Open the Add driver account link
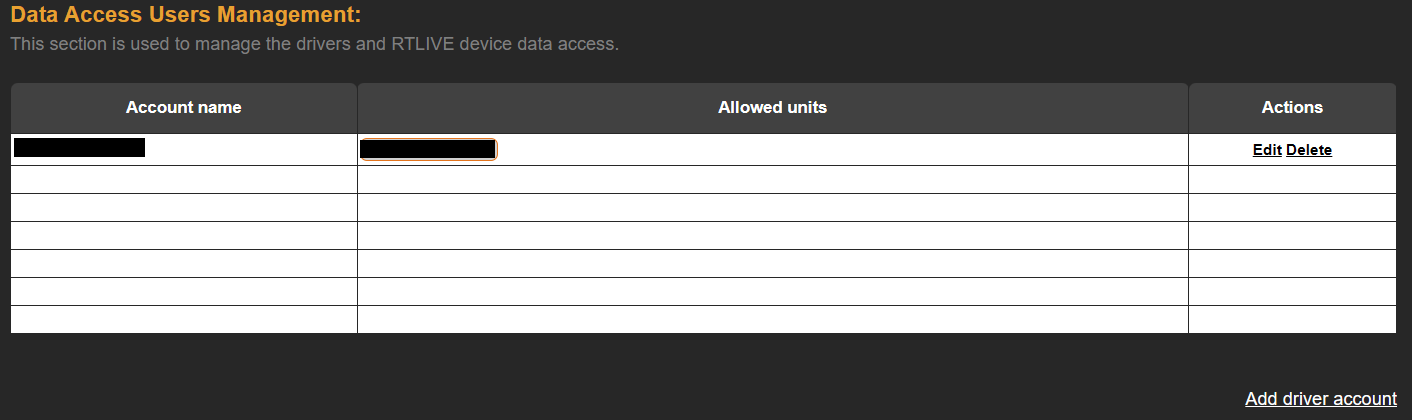1412x420 pixels. (x=1320, y=399)
